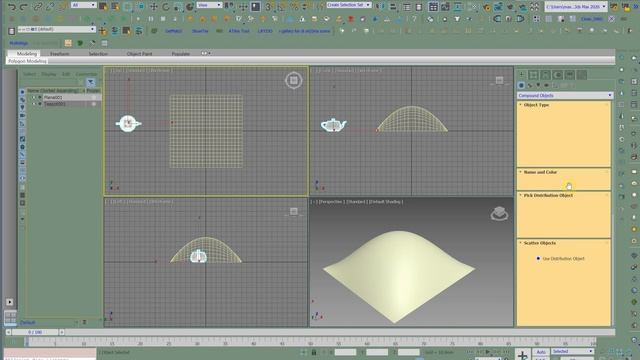Collapse the Scatter Objects rollout
The height and width of the screenshot is (360, 640).
(x=564, y=243)
